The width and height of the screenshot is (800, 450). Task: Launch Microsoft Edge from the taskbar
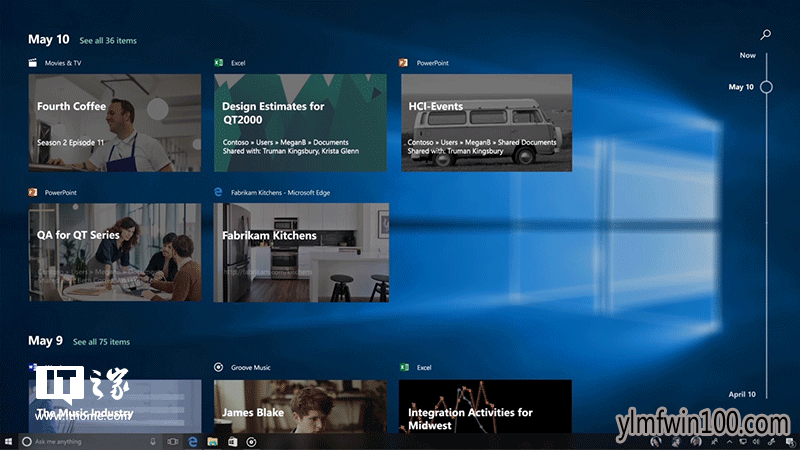tap(193, 442)
